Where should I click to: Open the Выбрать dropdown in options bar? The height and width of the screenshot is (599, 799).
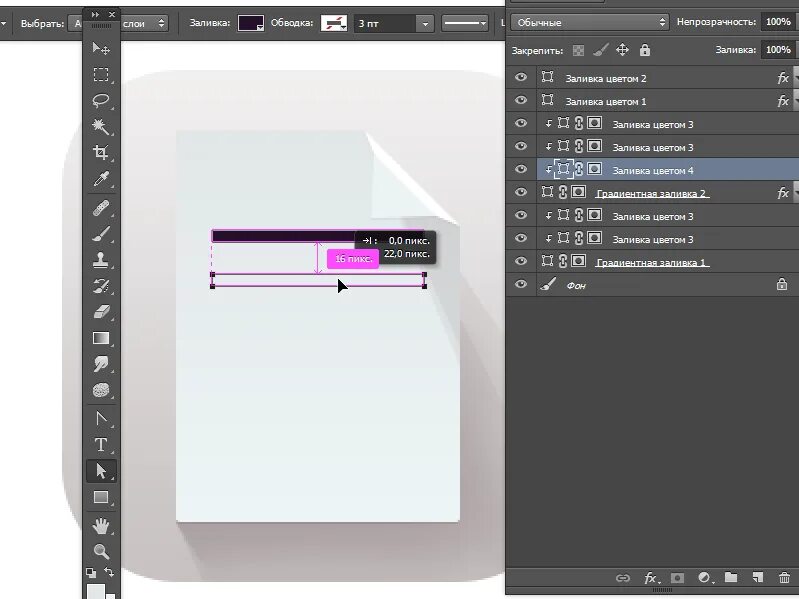118,23
